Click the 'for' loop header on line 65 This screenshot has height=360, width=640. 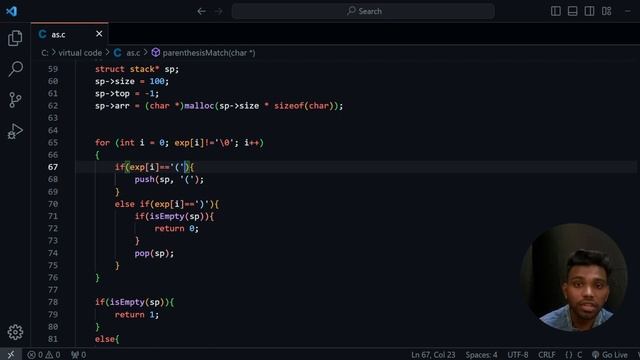[x=179, y=142]
